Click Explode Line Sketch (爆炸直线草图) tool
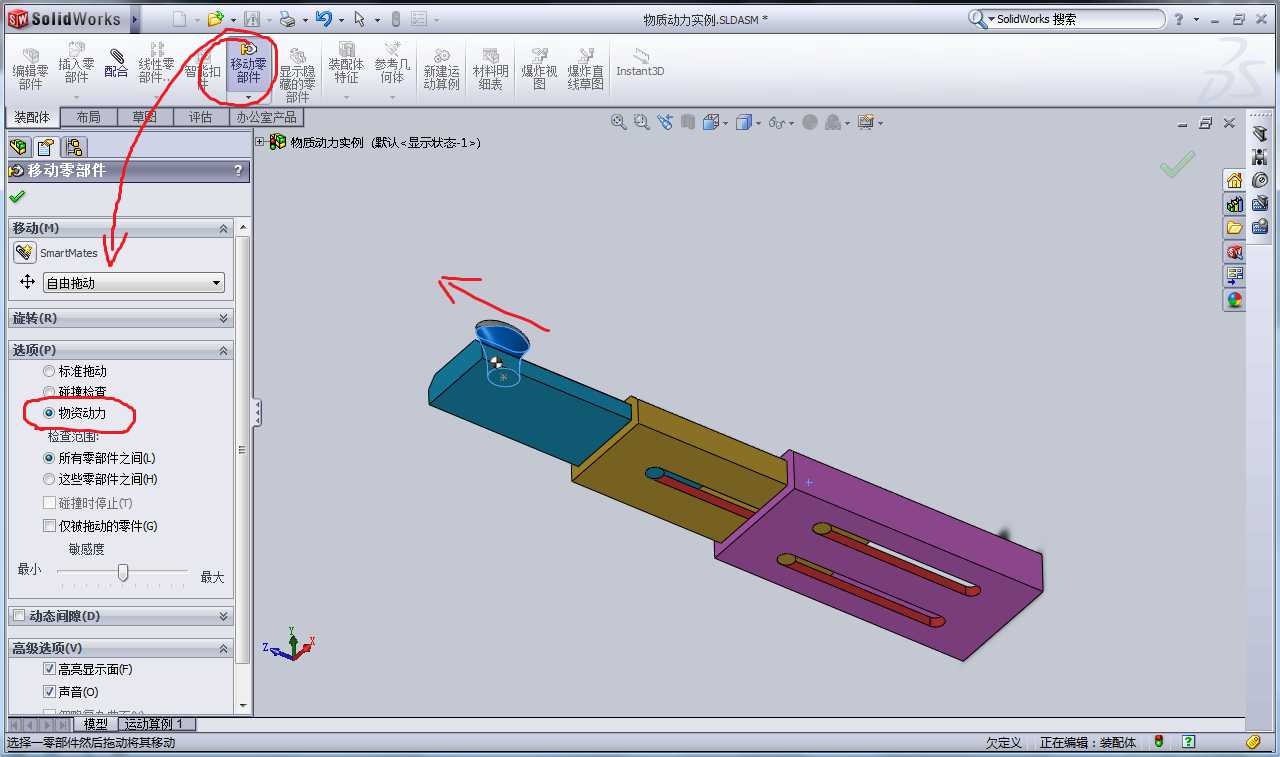Screen dimensions: 1280x757 [x=586, y=68]
